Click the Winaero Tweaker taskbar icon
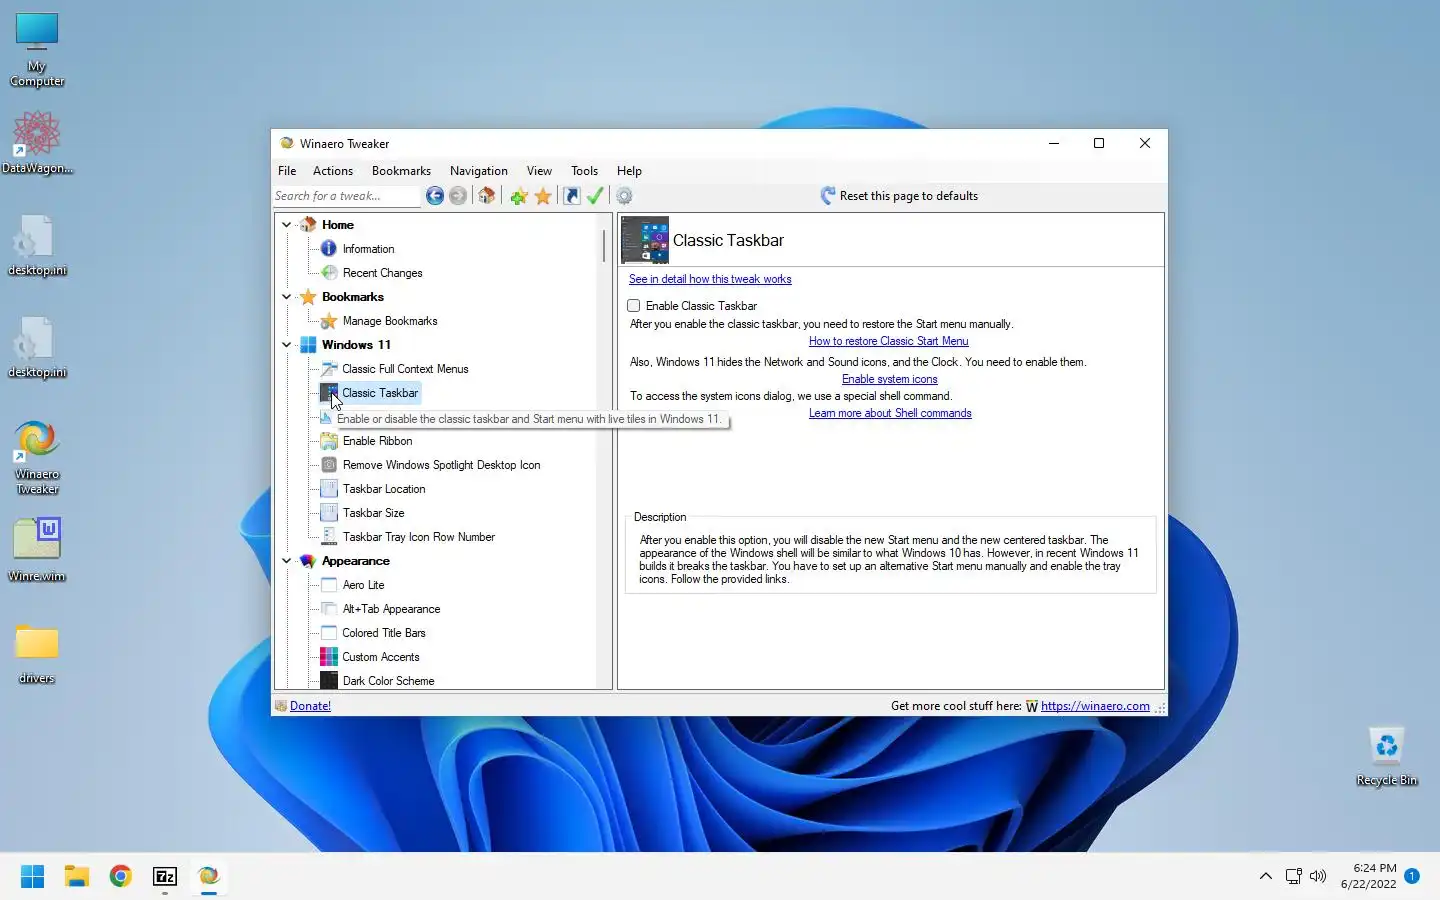 (208, 877)
